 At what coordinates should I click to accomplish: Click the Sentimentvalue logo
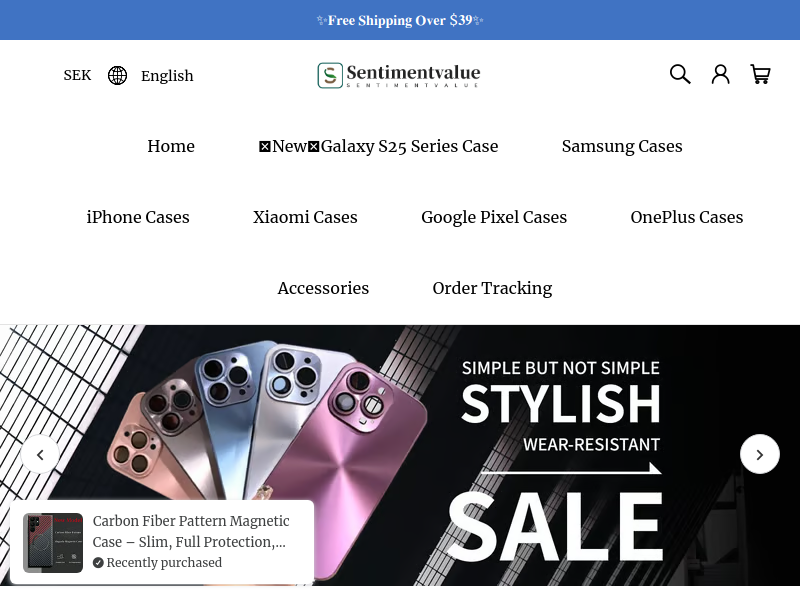tap(399, 76)
